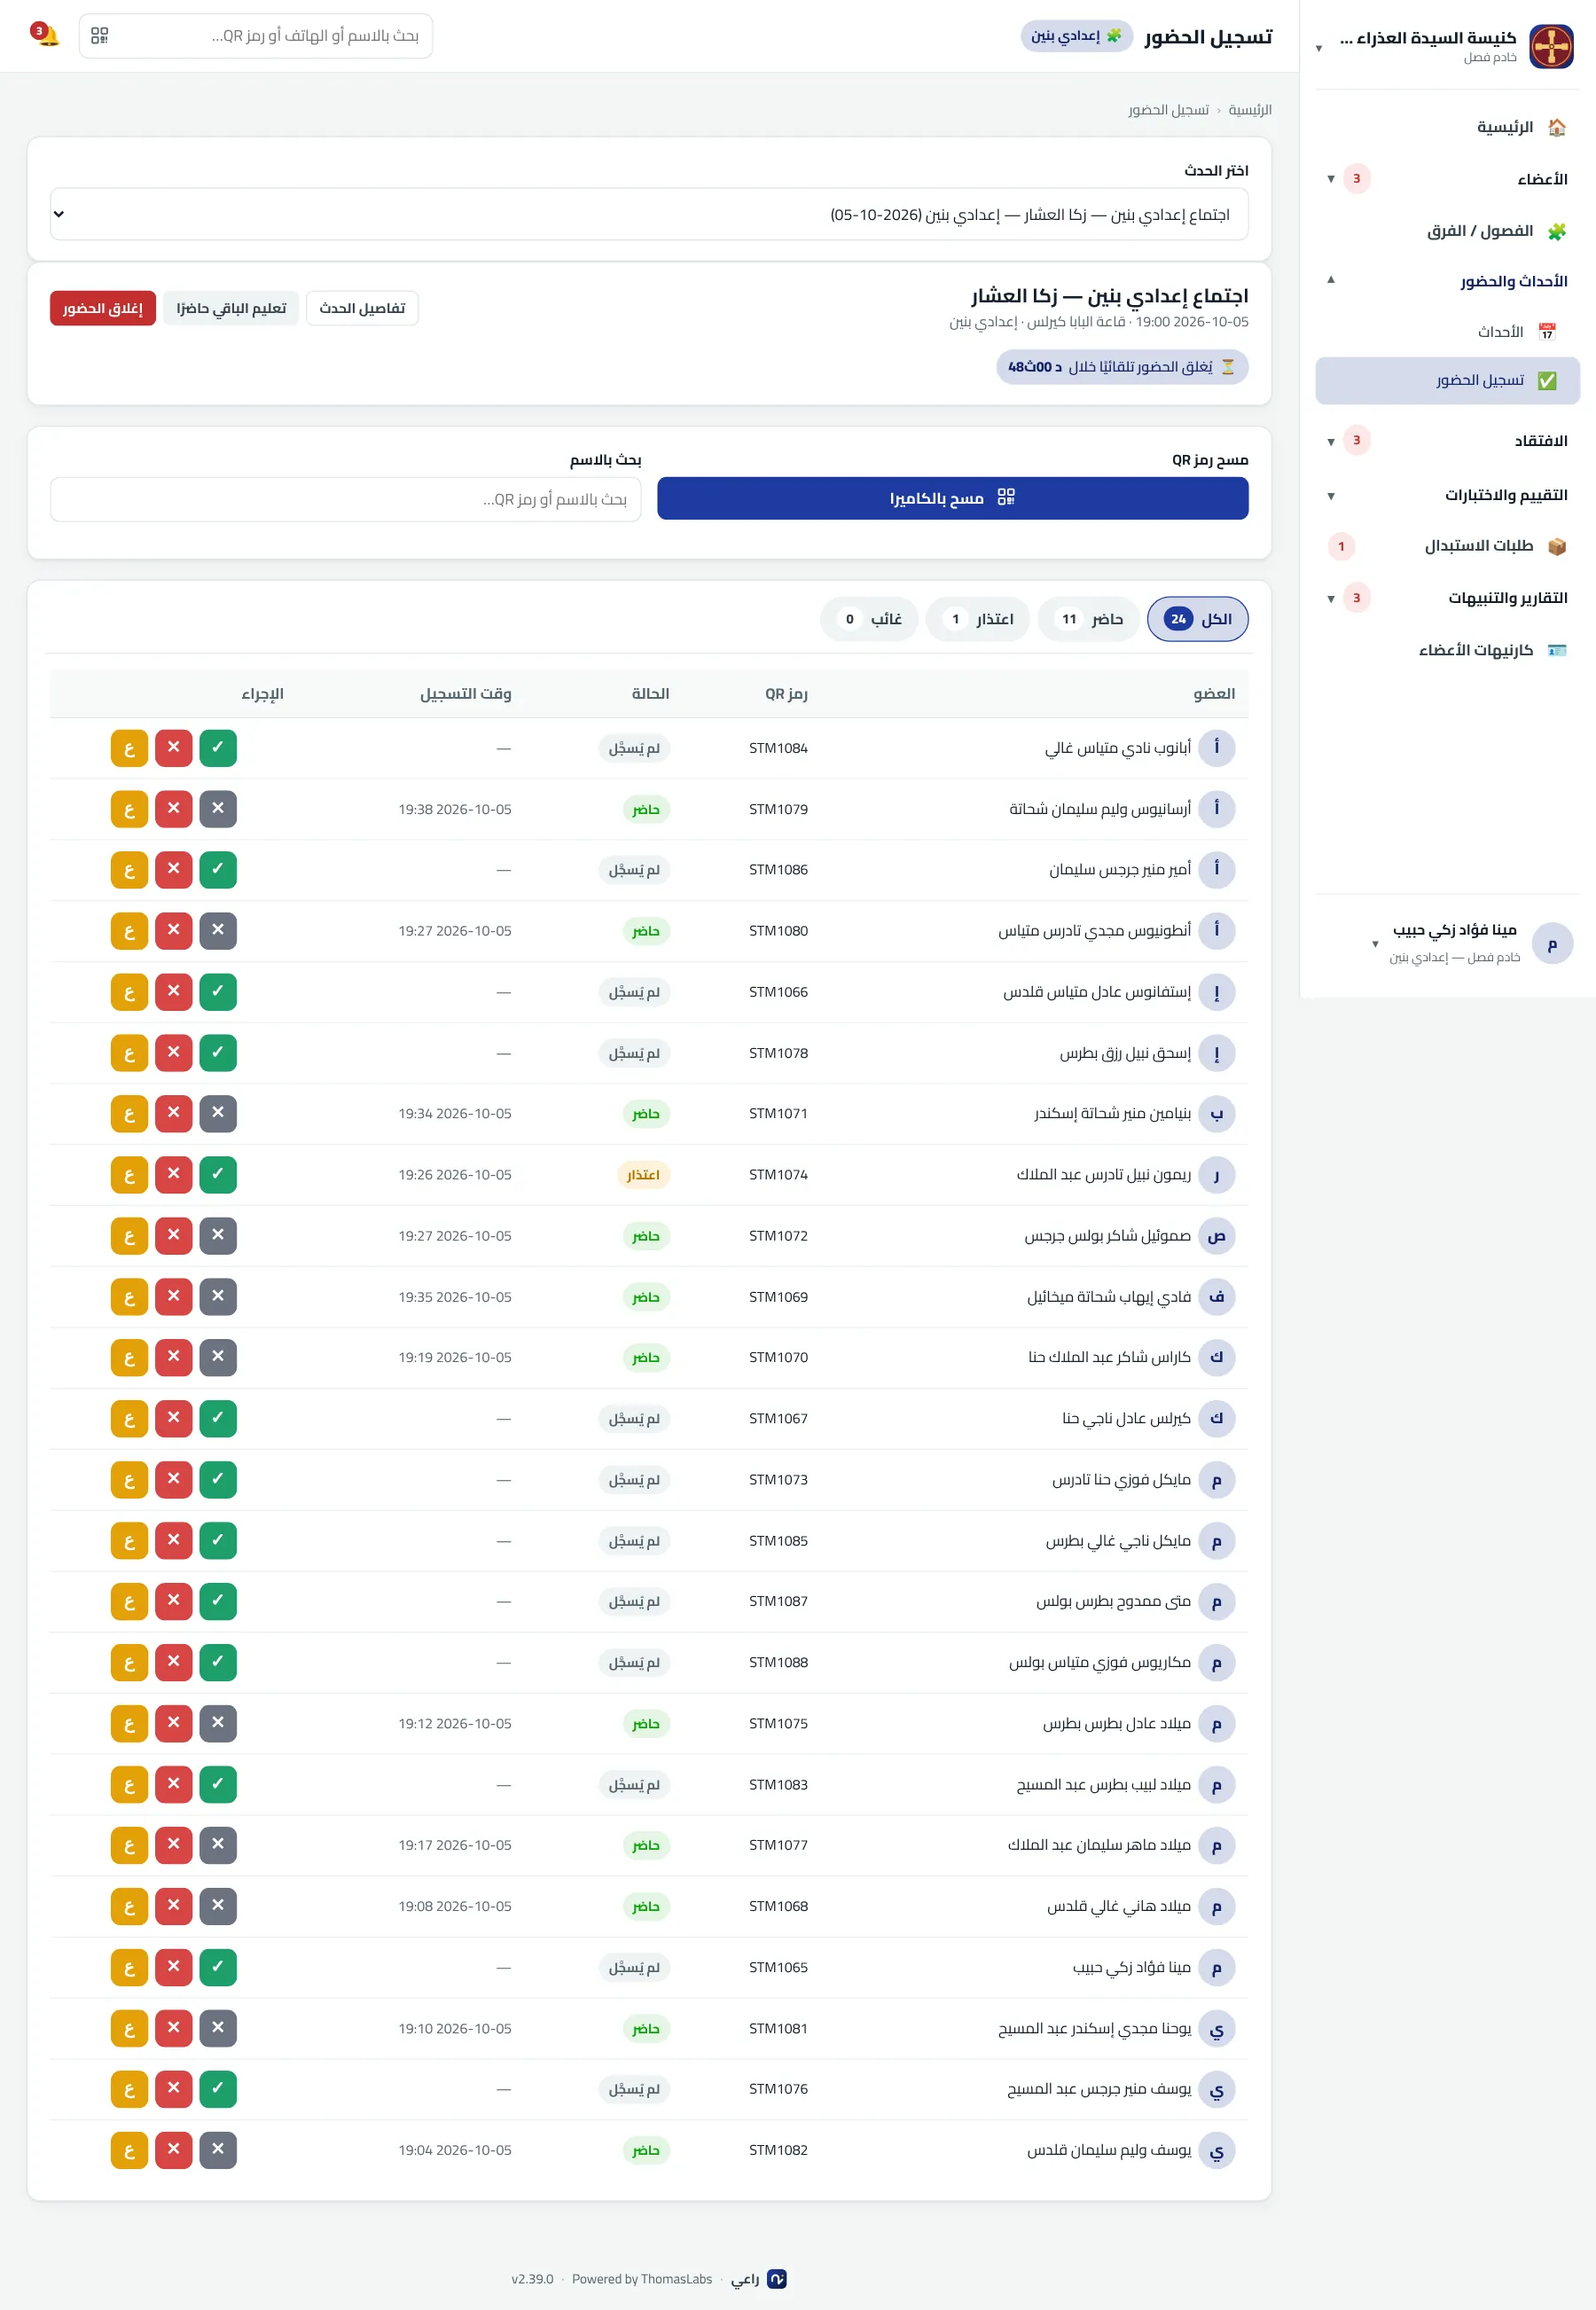Screen dimensions: 1596x2310
Task: Mark مينا فؤاد زكي حبيب present with green check
Action: tap(218, 1968)
